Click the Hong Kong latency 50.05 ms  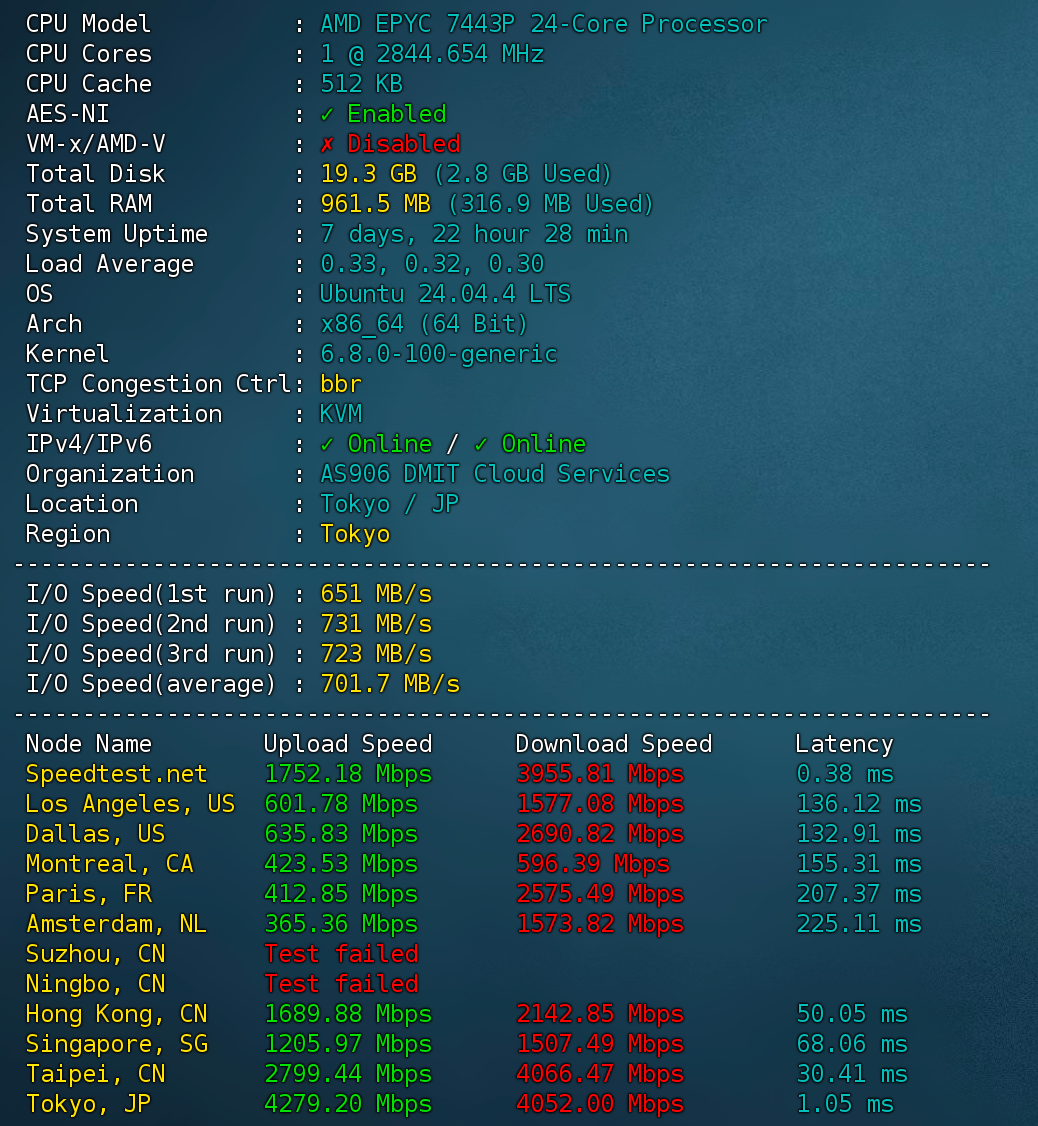[851, 1014]
